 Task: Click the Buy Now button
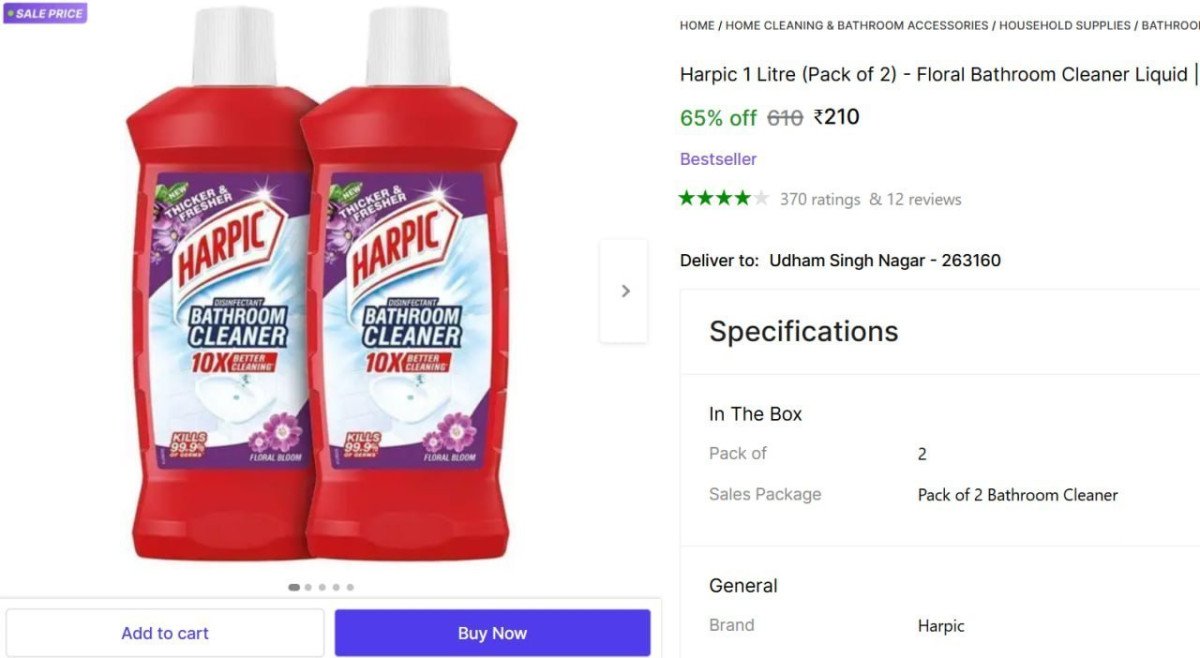[492, 632]
